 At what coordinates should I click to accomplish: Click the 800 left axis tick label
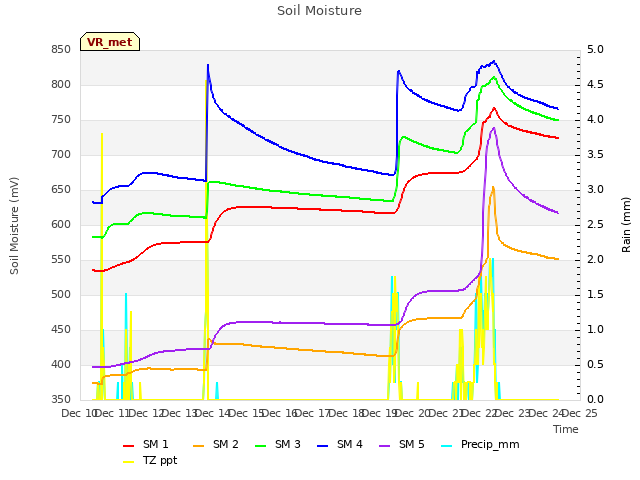click(61, 85)
